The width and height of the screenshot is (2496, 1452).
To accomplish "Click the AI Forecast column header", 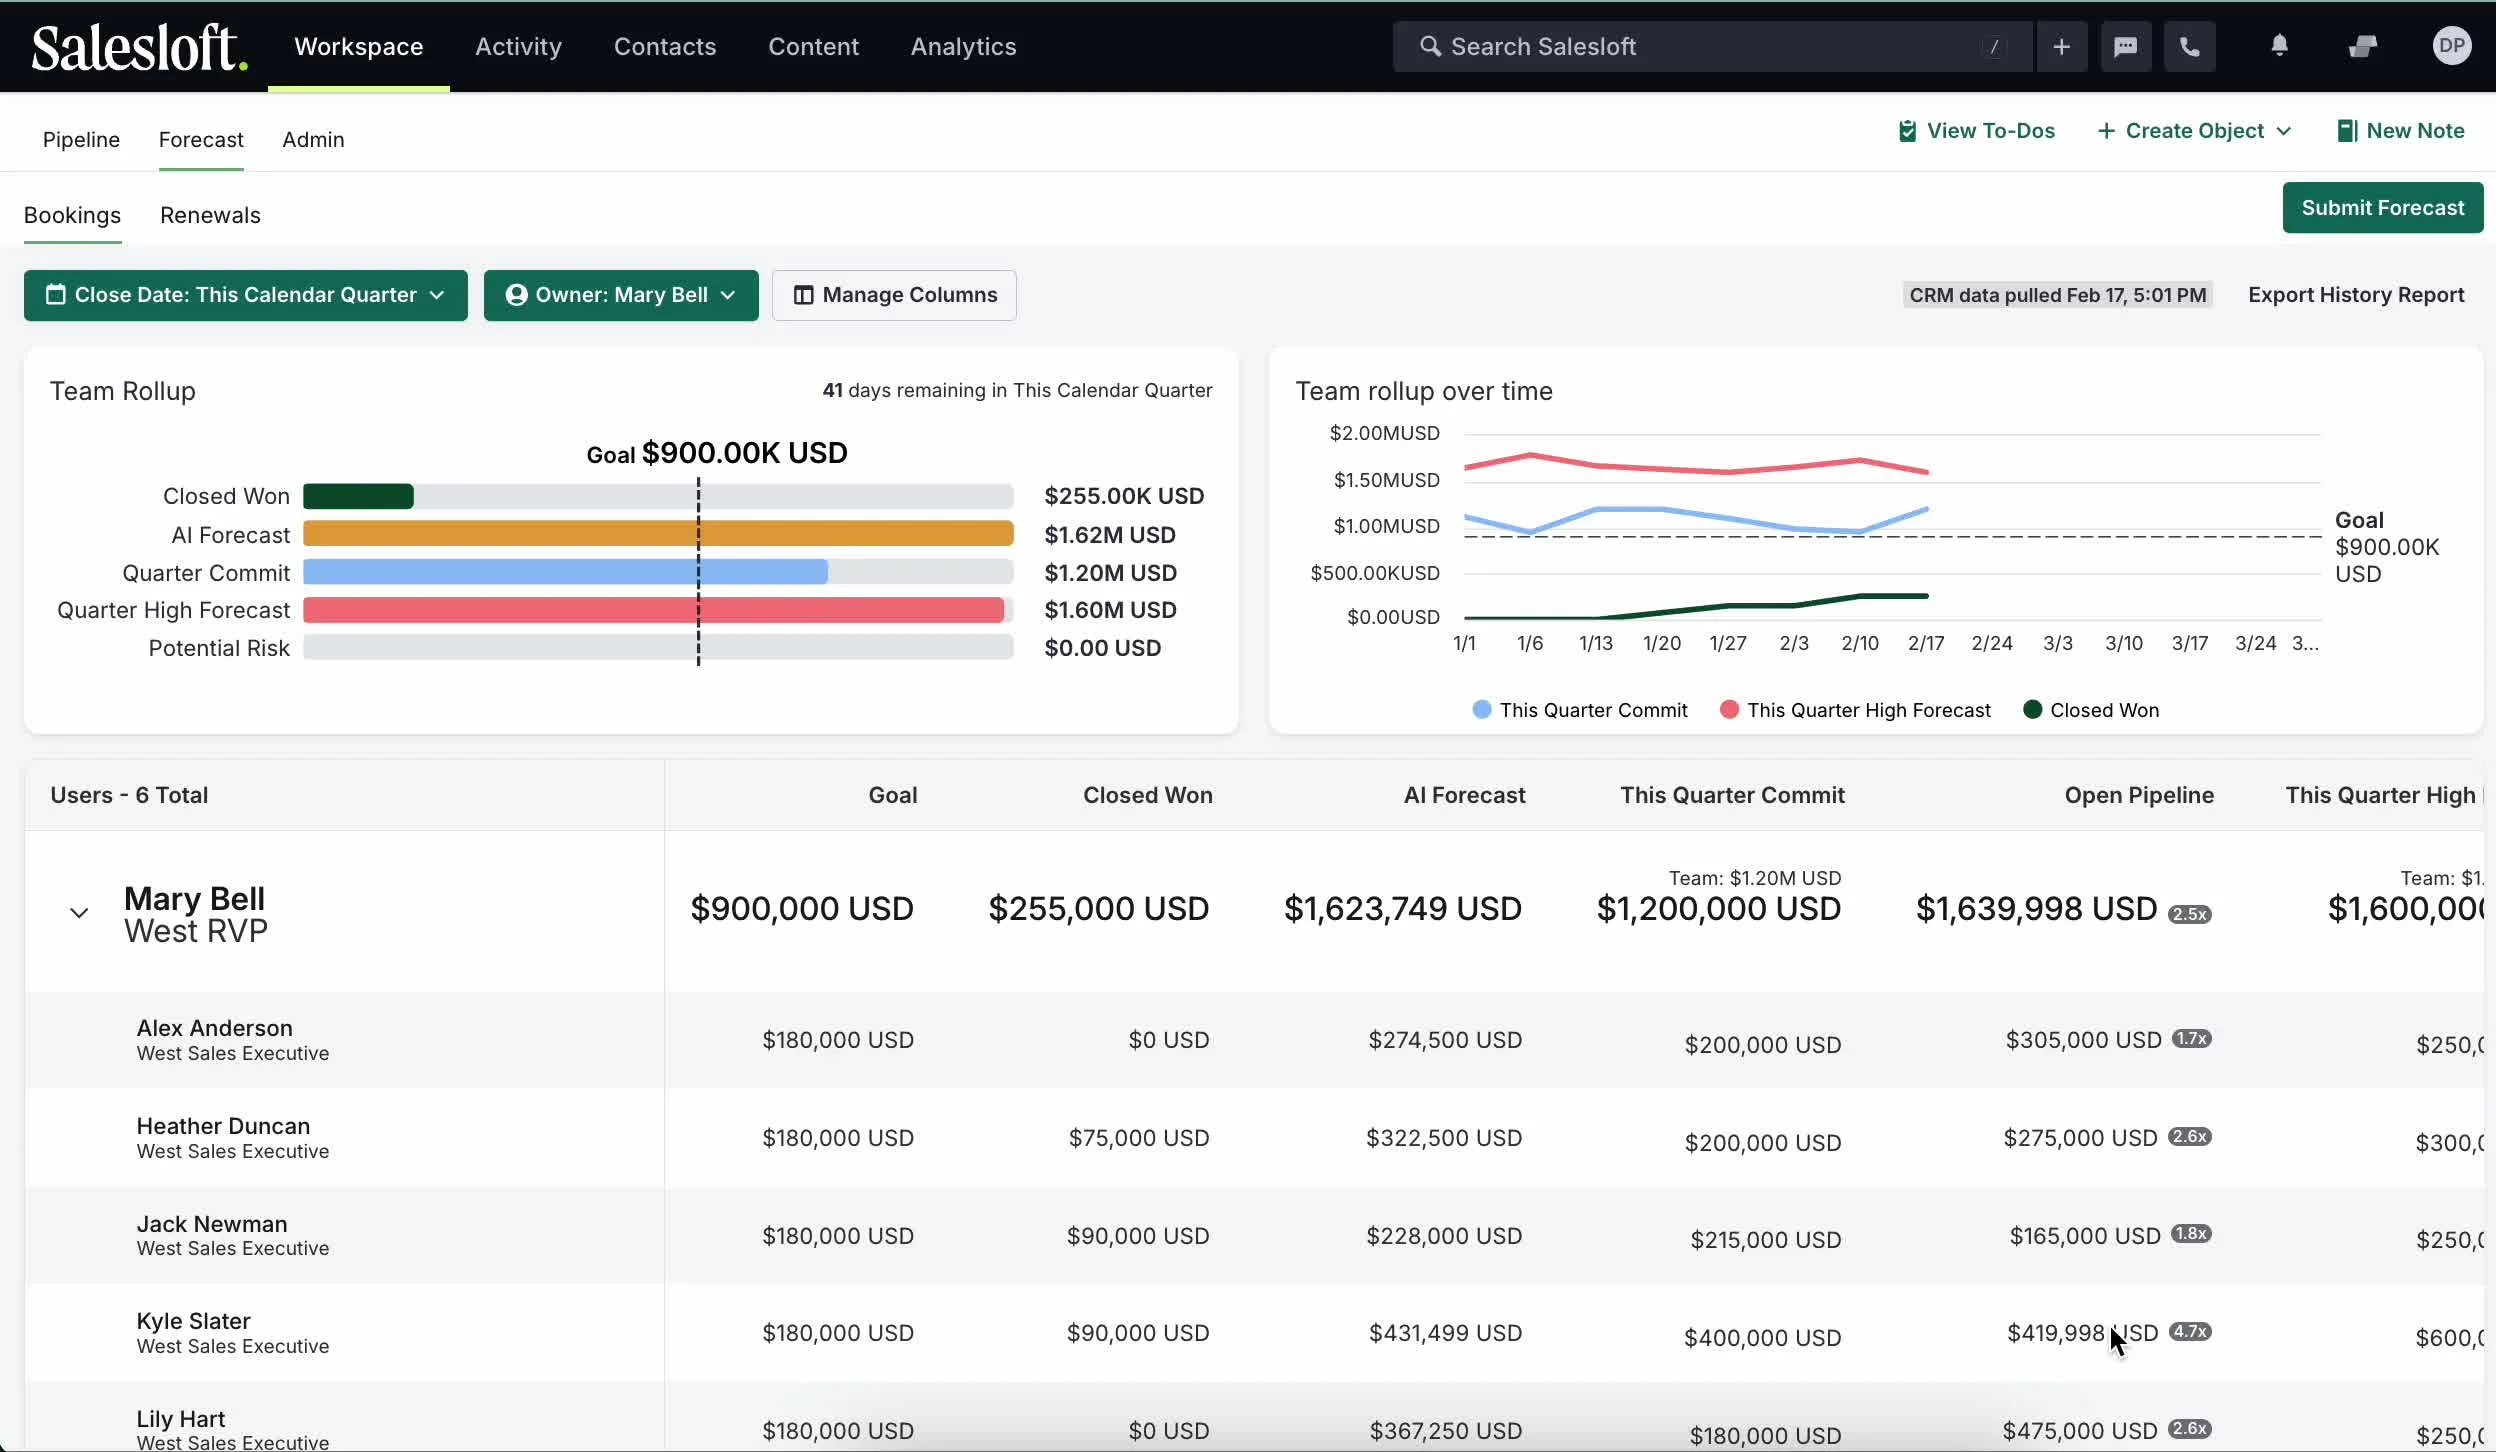I will (1464, 795).
